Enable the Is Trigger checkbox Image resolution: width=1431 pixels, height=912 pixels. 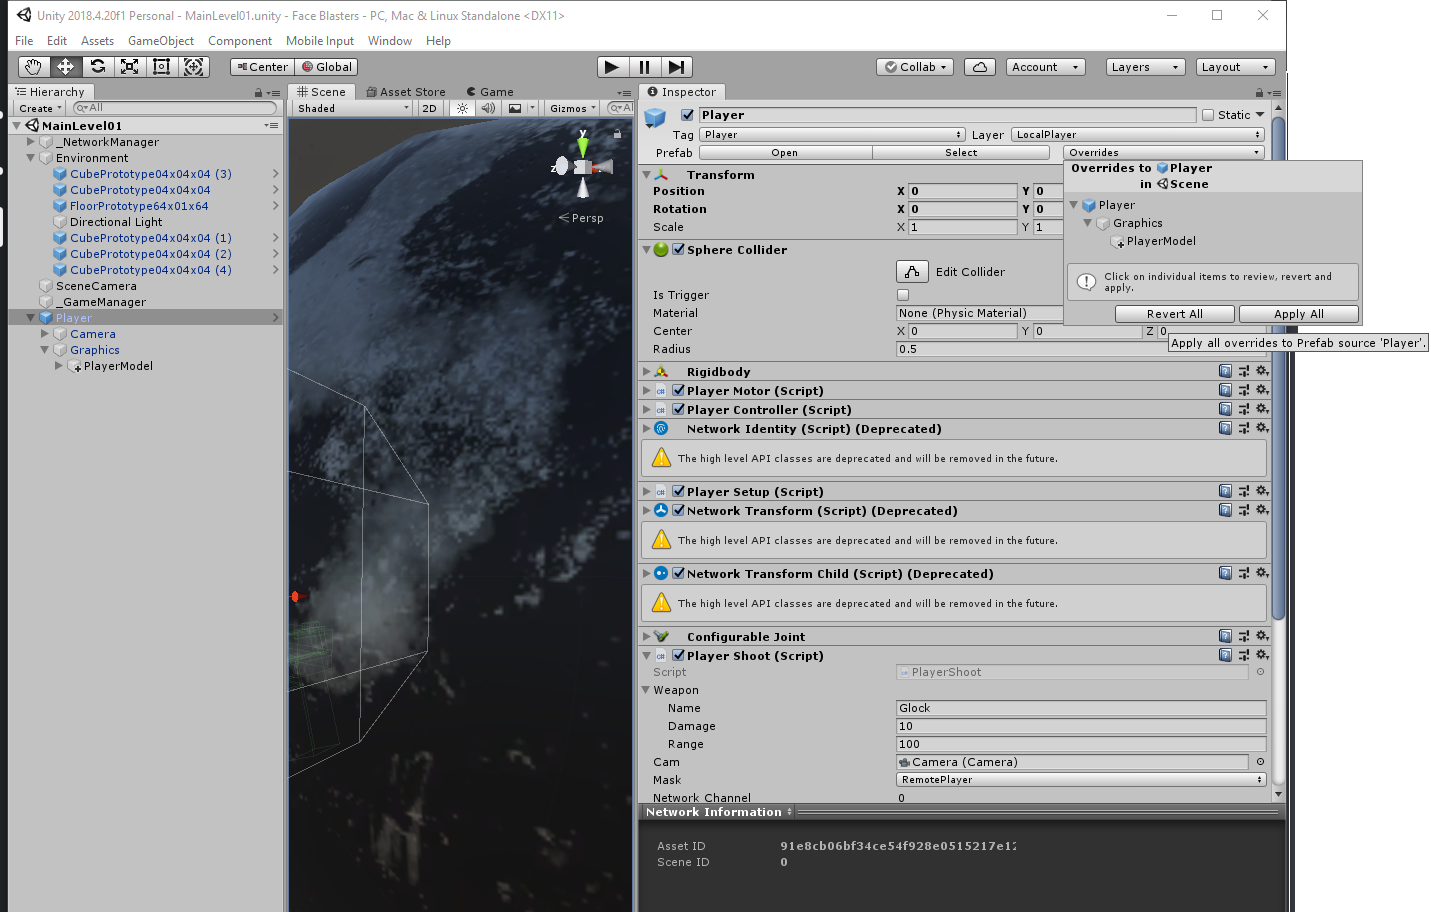pos(903,295)
